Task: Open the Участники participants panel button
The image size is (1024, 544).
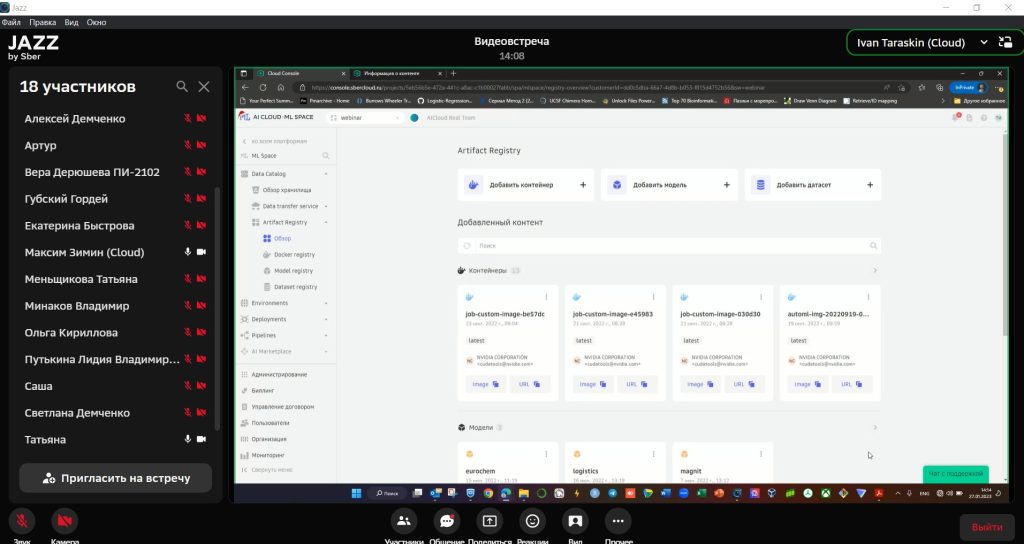Action: (x=404, y=520)
